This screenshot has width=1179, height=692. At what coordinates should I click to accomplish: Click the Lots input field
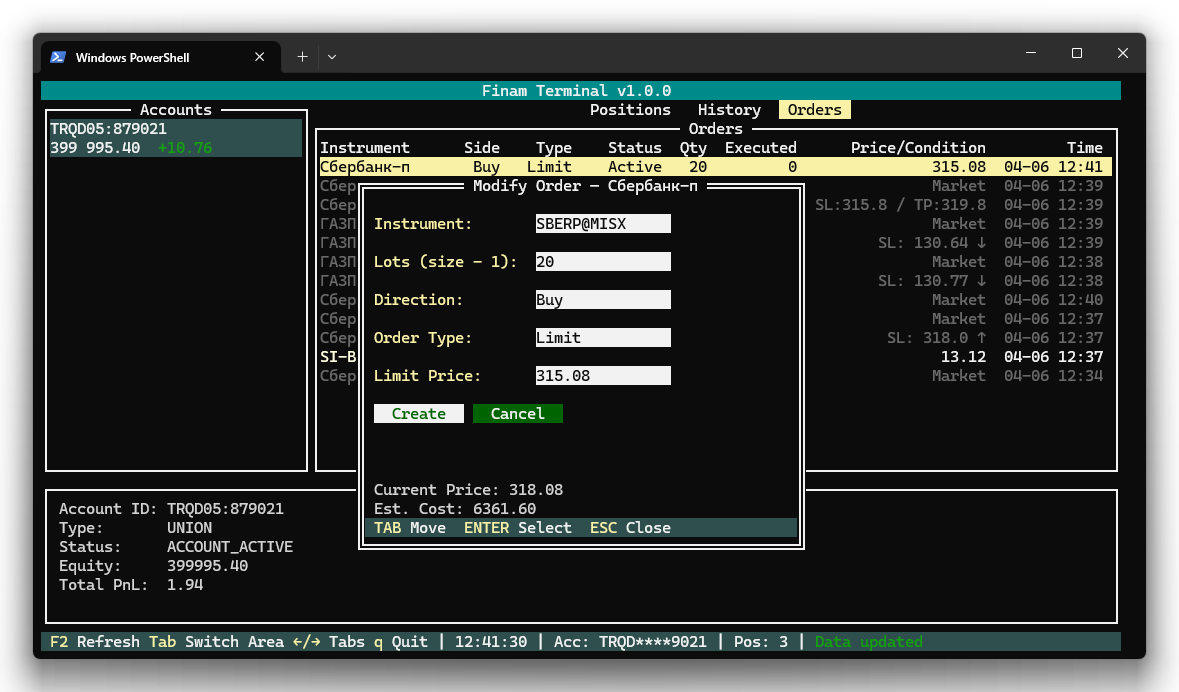coord(603,262)
